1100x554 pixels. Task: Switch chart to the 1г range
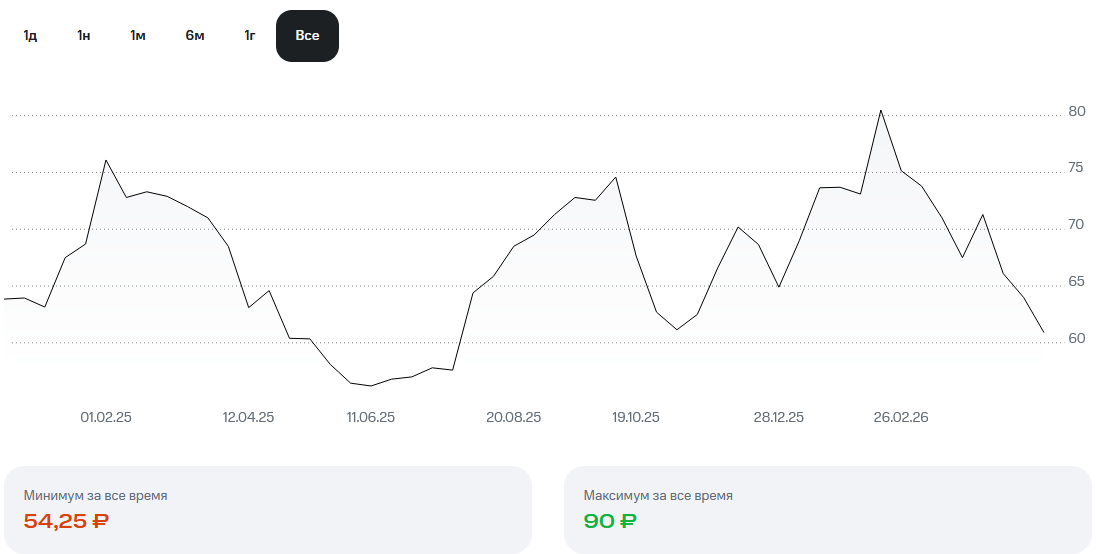point(250,36)
